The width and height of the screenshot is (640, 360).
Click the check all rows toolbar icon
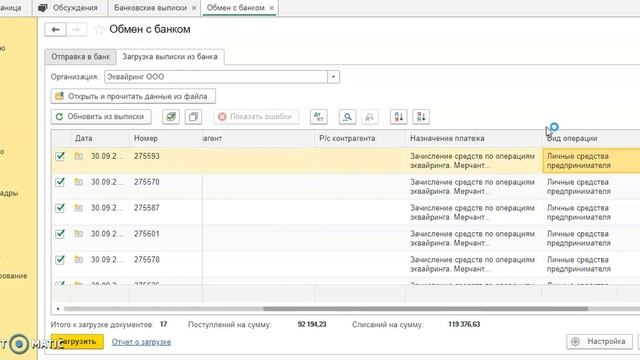[x=171, y=117]
